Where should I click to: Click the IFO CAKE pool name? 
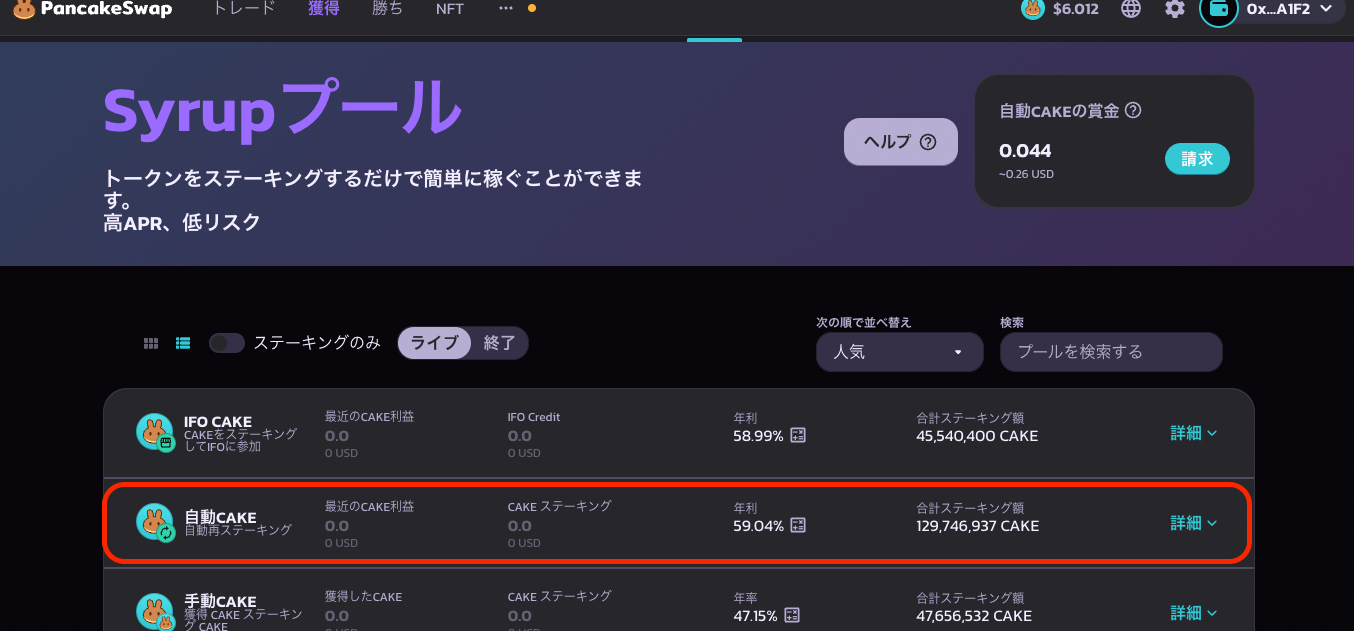click(x=218, y=422)
